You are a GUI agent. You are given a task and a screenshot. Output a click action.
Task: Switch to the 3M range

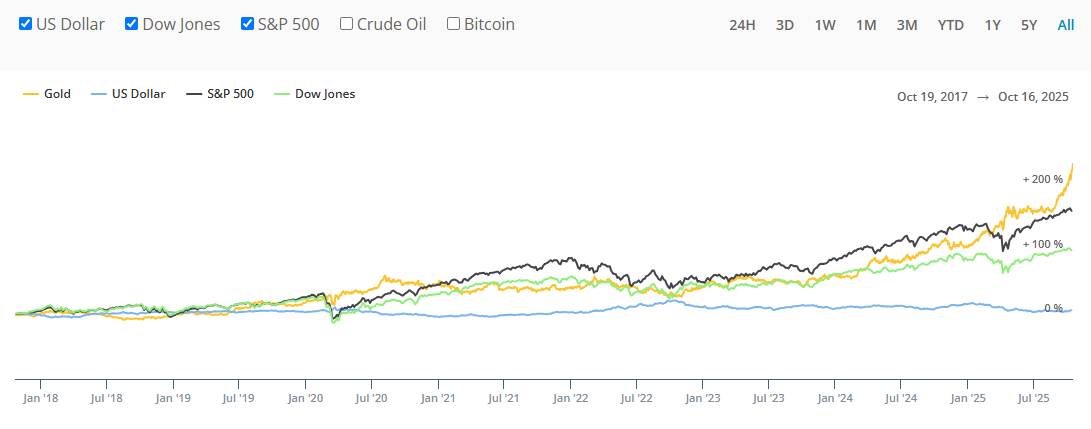907,25
